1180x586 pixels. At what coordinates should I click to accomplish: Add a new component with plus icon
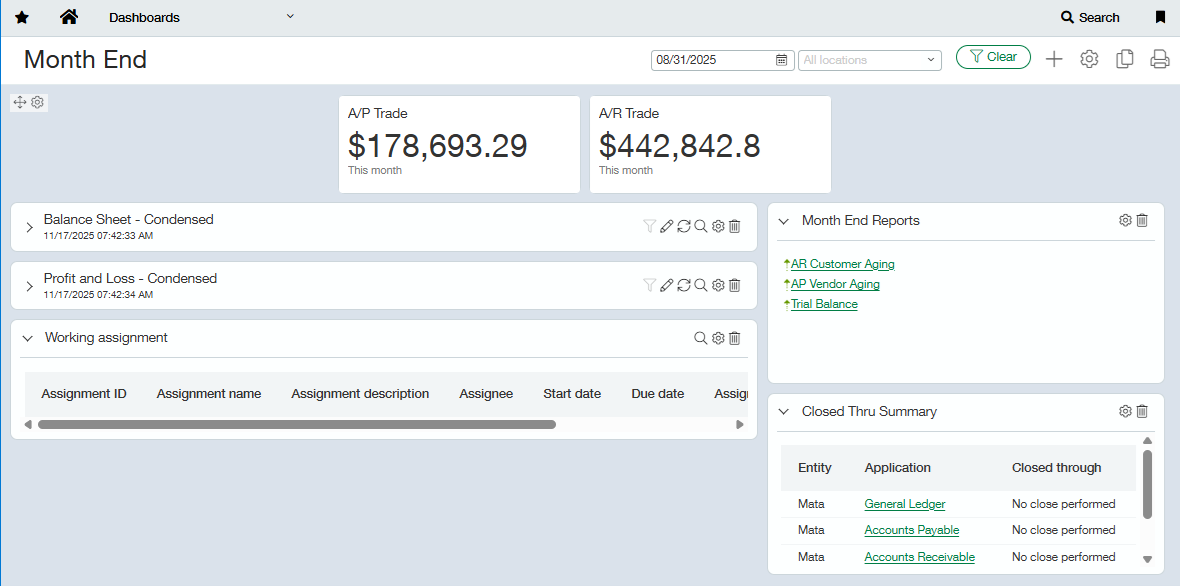point(1054,59)
